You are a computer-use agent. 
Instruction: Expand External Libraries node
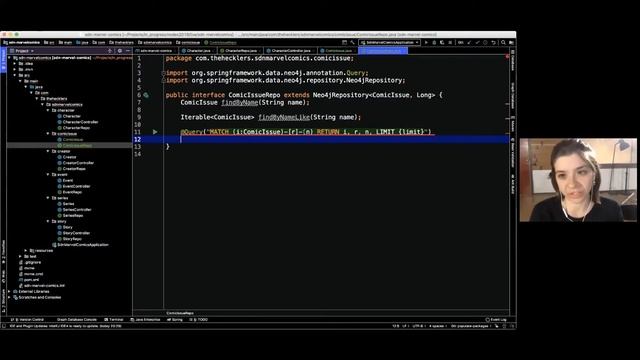9,291
